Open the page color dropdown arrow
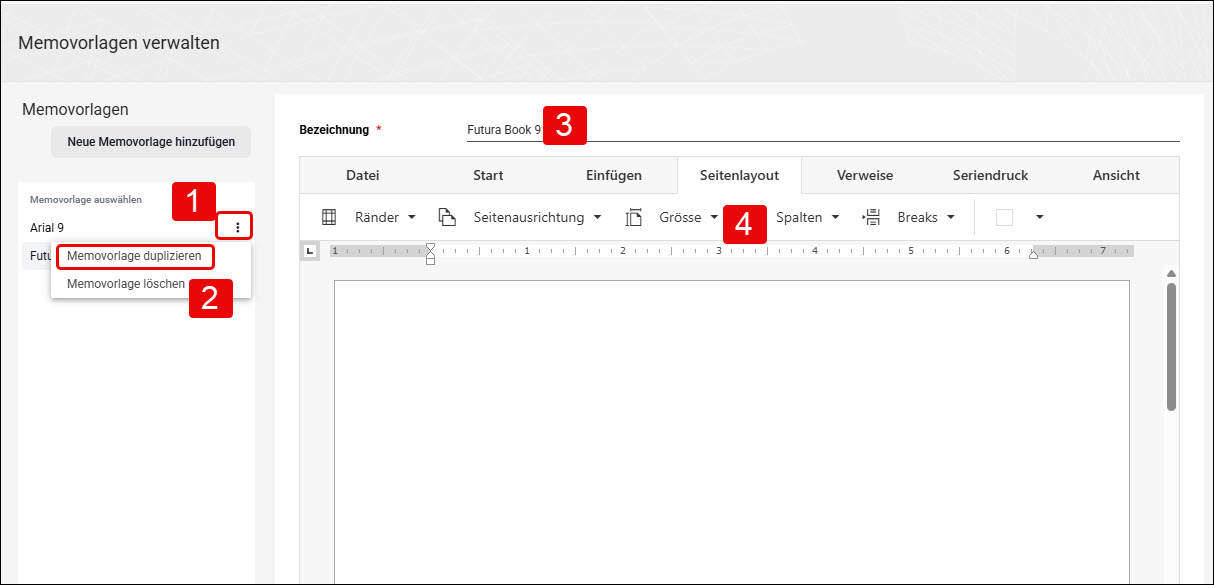The width and height of the screenshot is (1214, 585). (x=1039, y=217)
